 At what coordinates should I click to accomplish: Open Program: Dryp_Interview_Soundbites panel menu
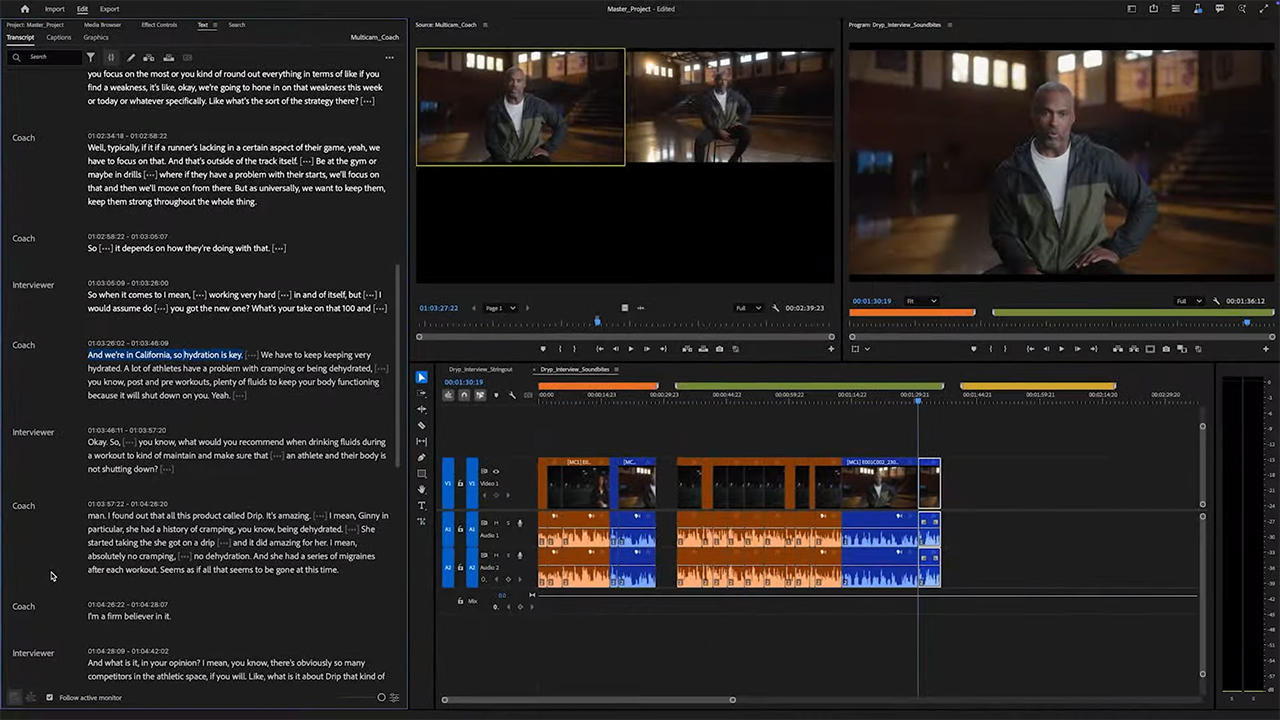click(949, 24)
